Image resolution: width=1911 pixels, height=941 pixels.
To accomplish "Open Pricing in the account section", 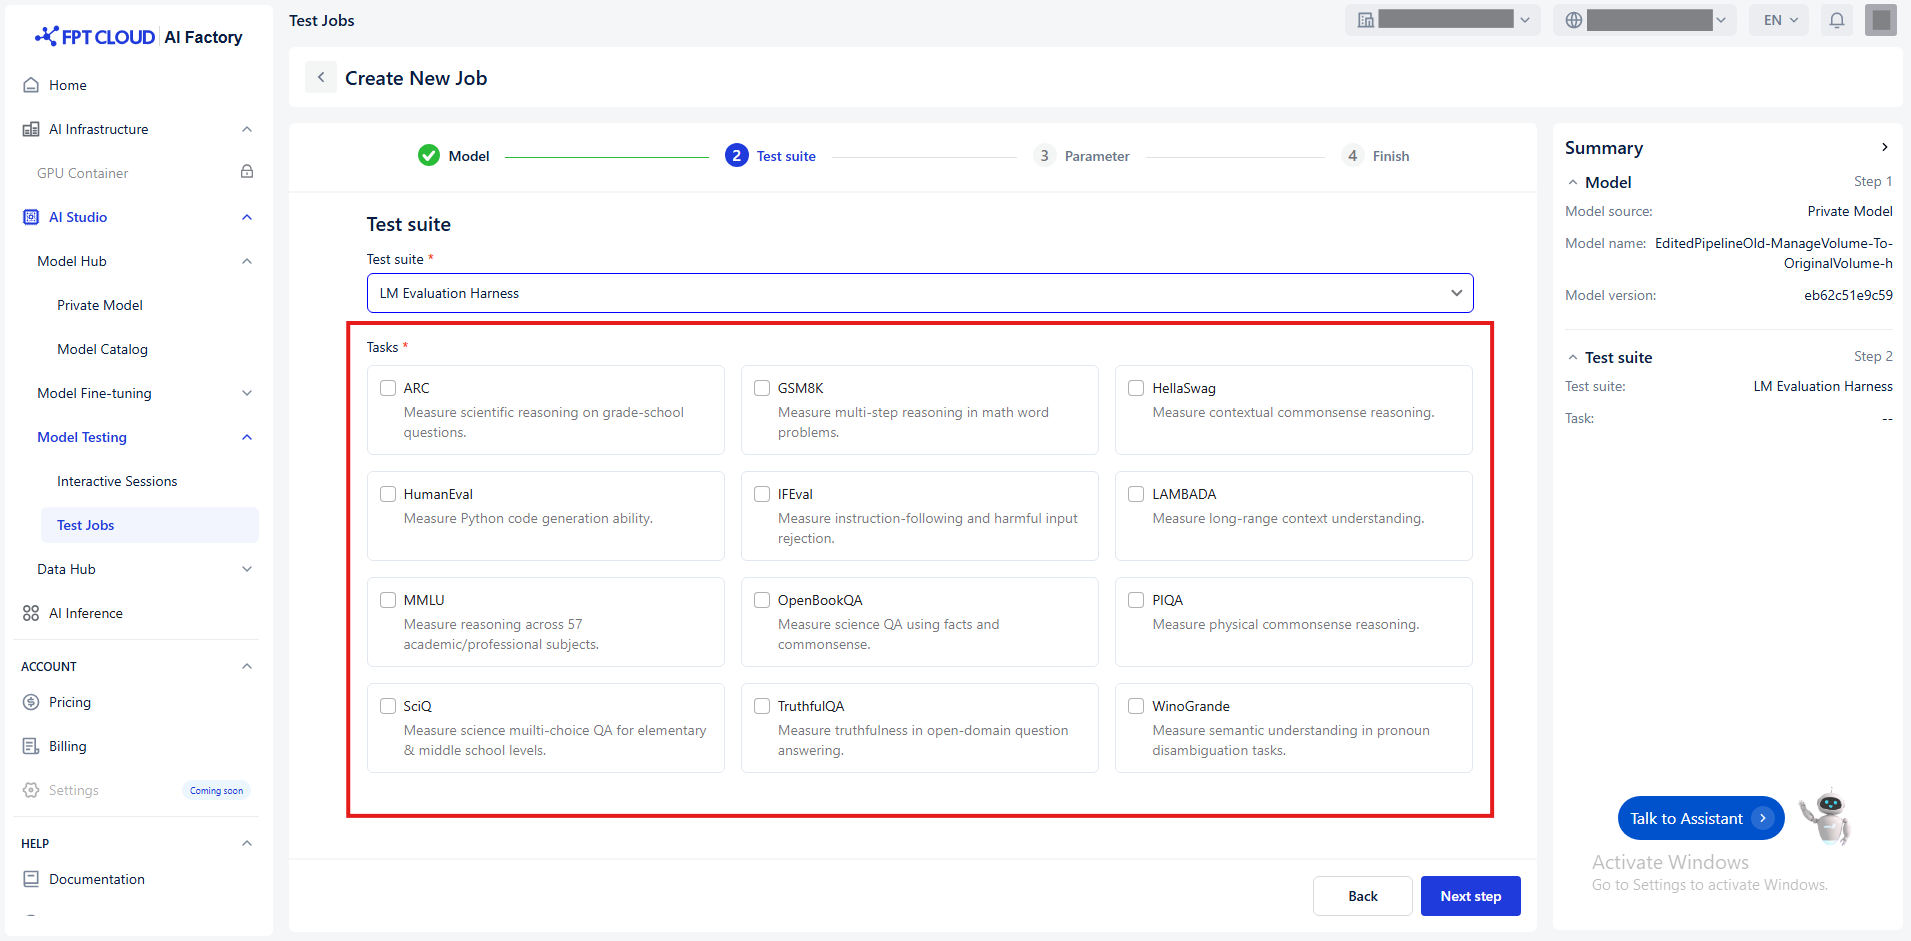I will 69,702.
